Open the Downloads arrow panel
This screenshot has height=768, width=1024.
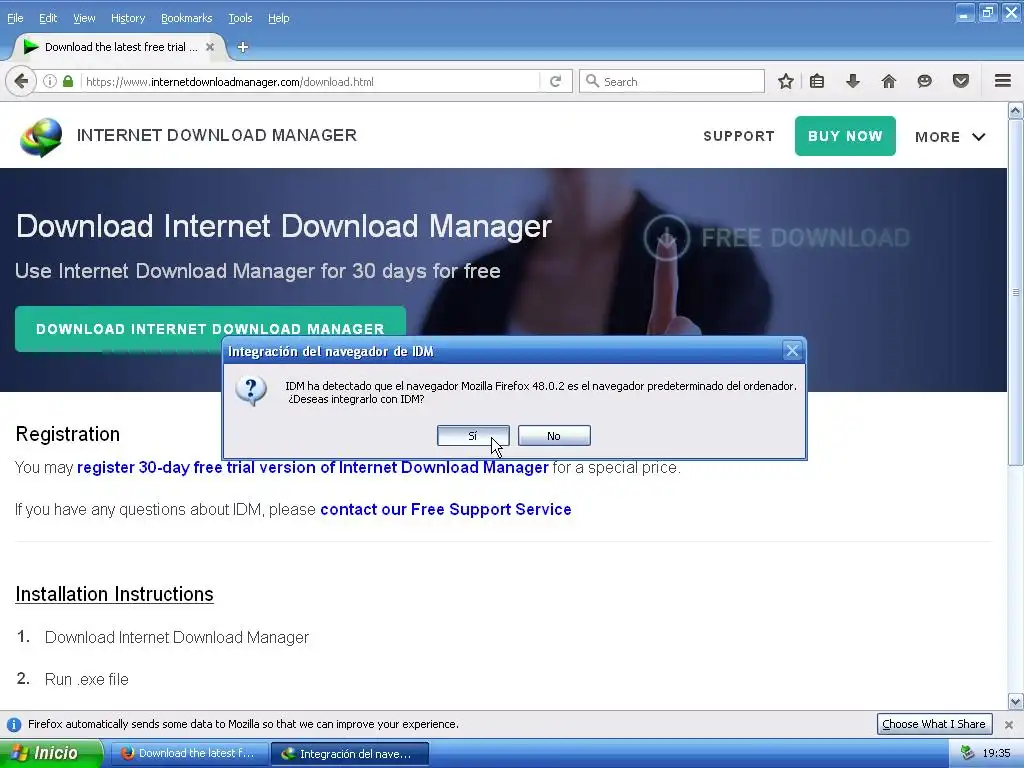click(x=853, y=82)
